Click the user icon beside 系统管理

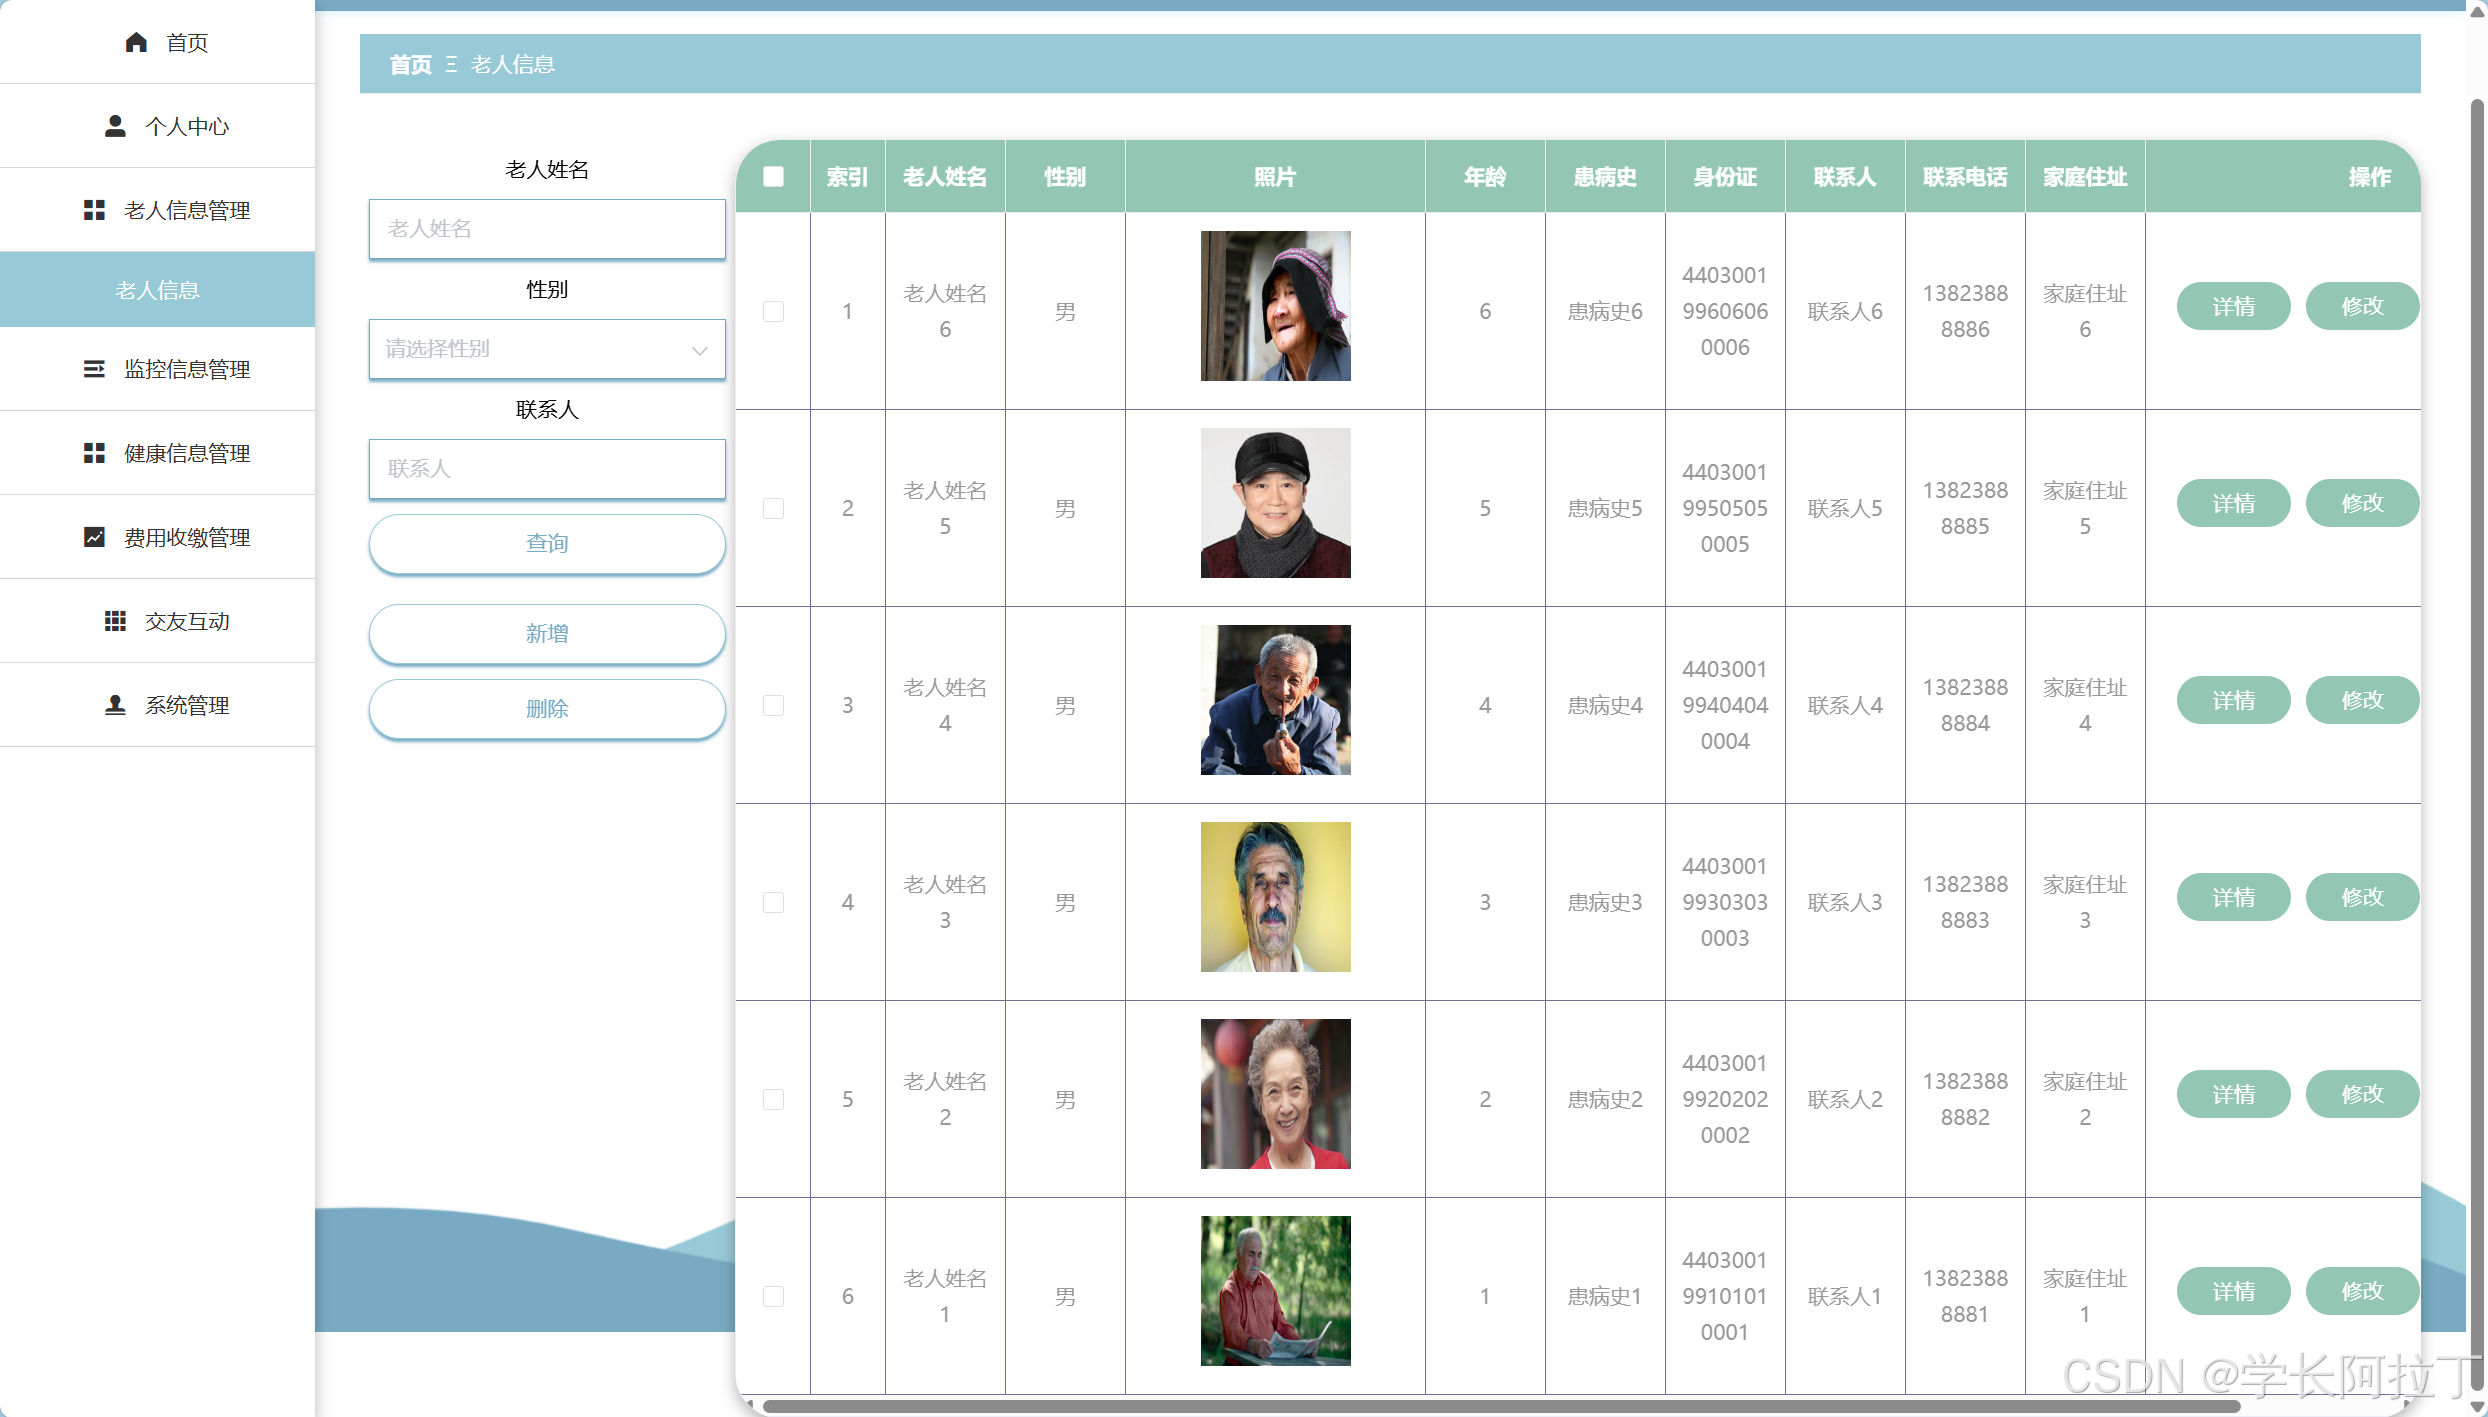click(x=115, y=705)
